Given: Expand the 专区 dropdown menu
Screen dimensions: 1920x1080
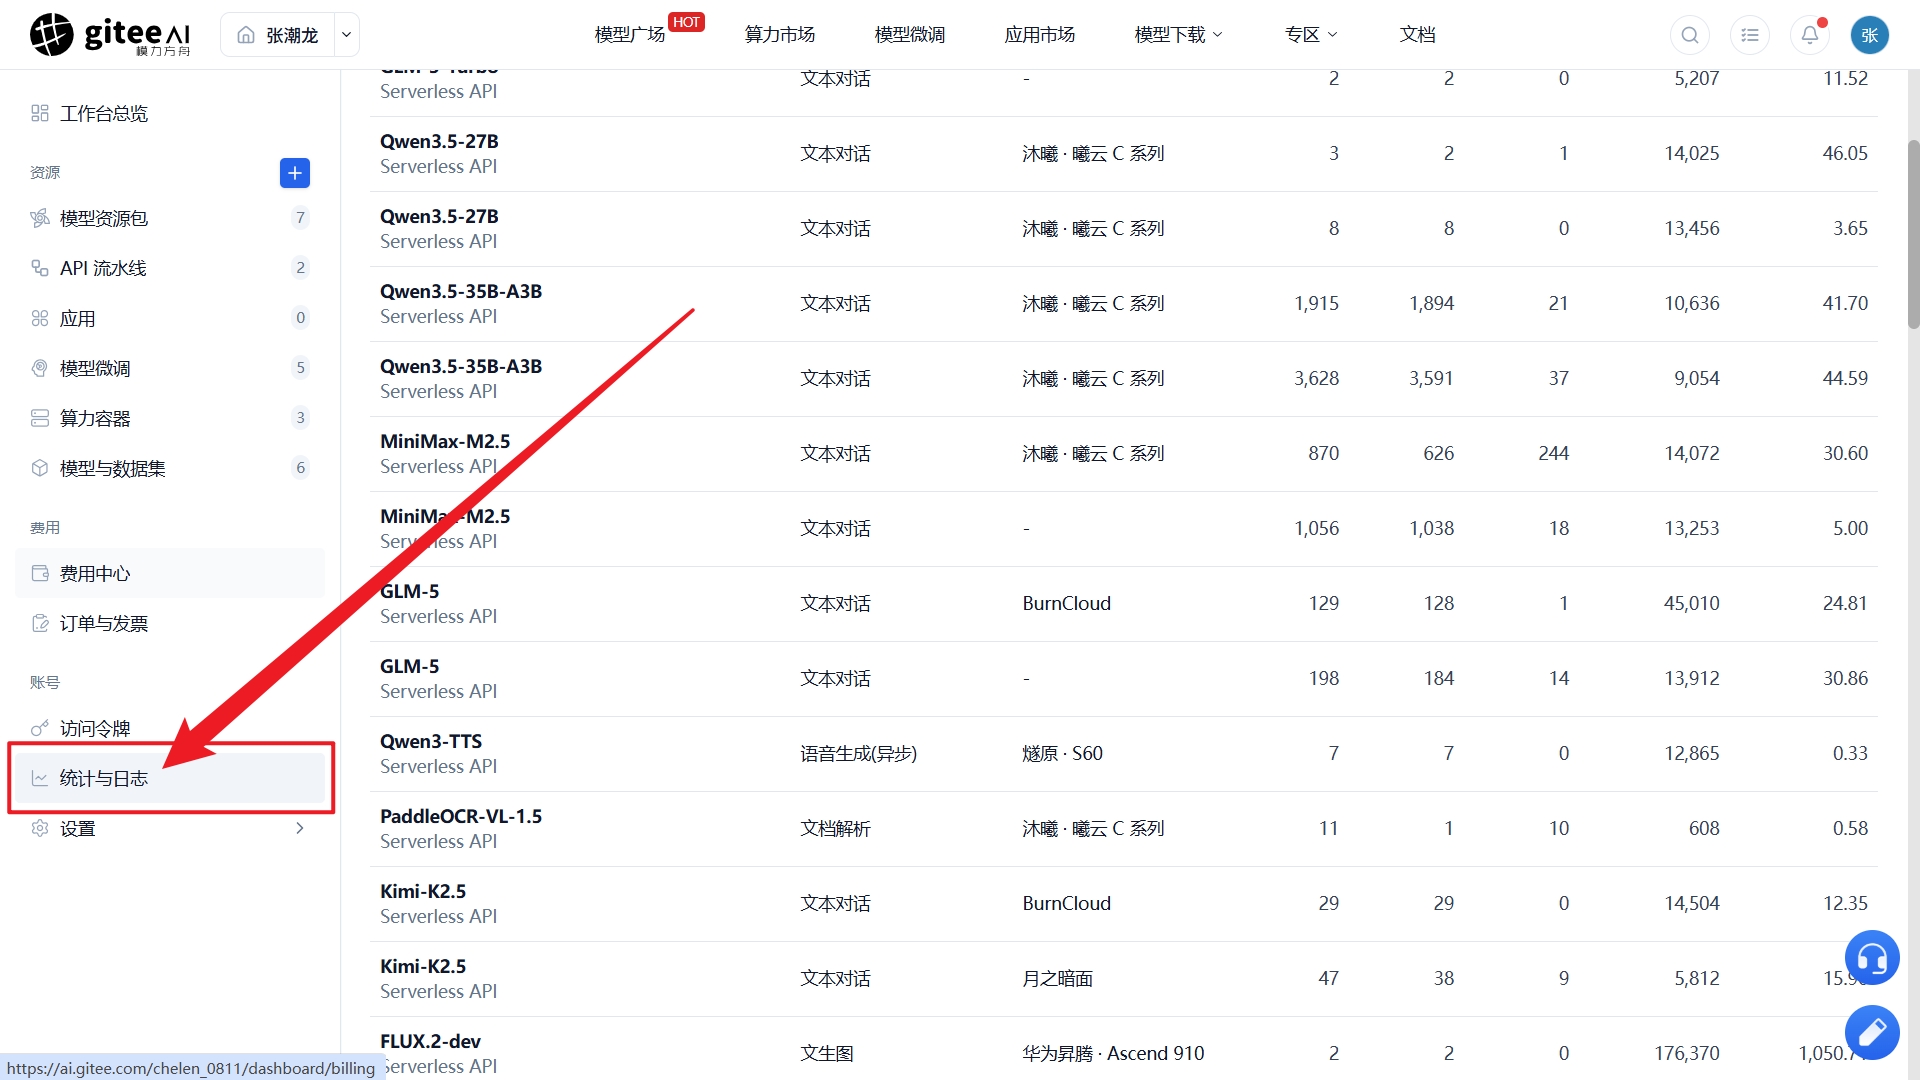Looking at the screenshot, I should tap(1311, 35).
